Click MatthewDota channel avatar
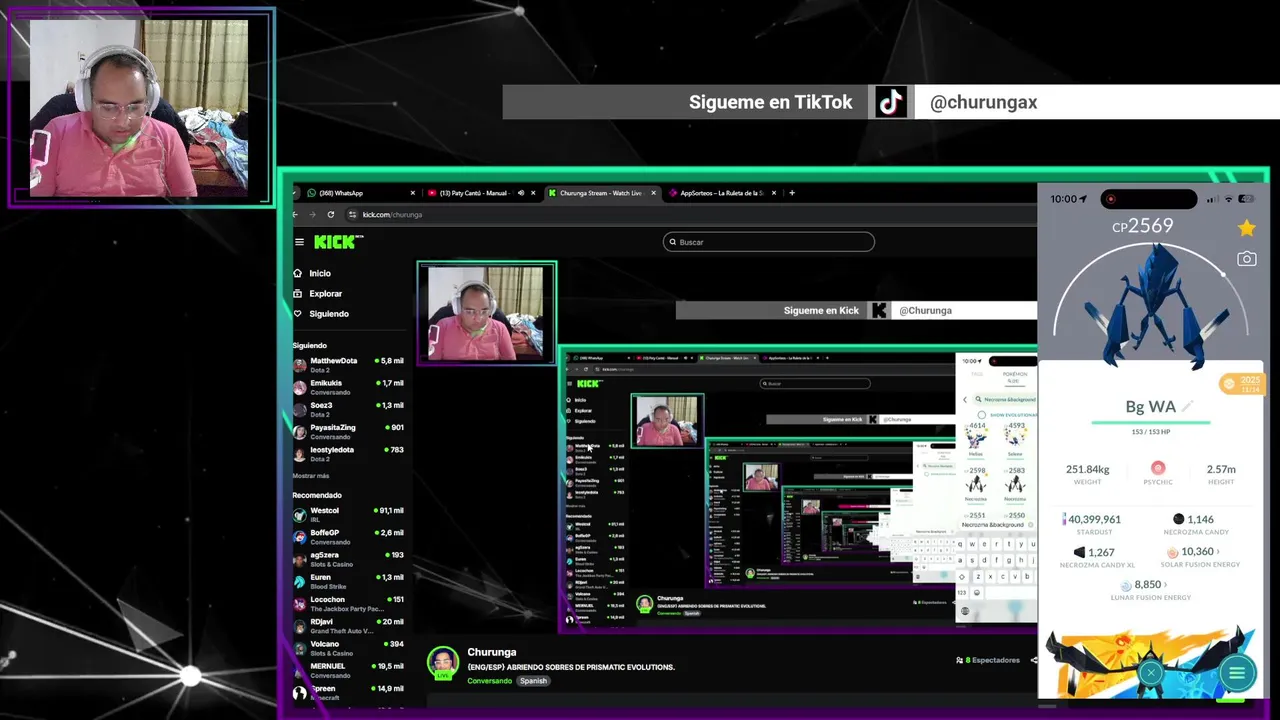1280x720 pixels. tap(299, 365)
